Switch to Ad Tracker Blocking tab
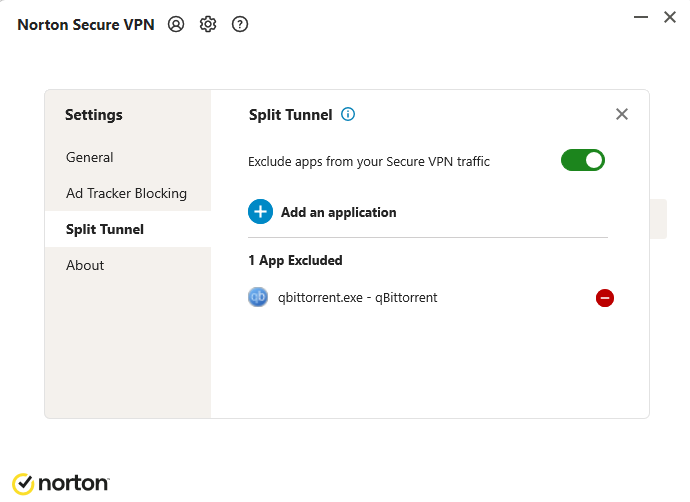690x502 pixels. (x=126, y=193)
